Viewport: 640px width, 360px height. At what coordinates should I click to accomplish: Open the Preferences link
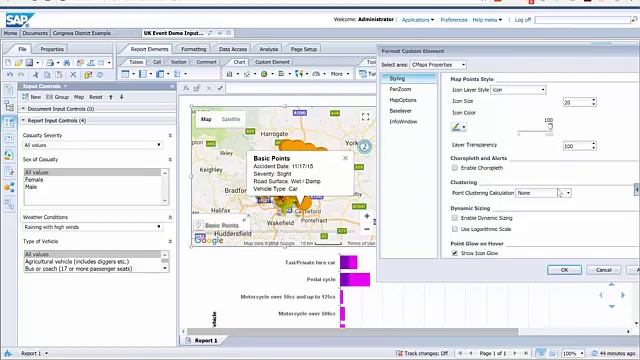[x=453, y=20]
